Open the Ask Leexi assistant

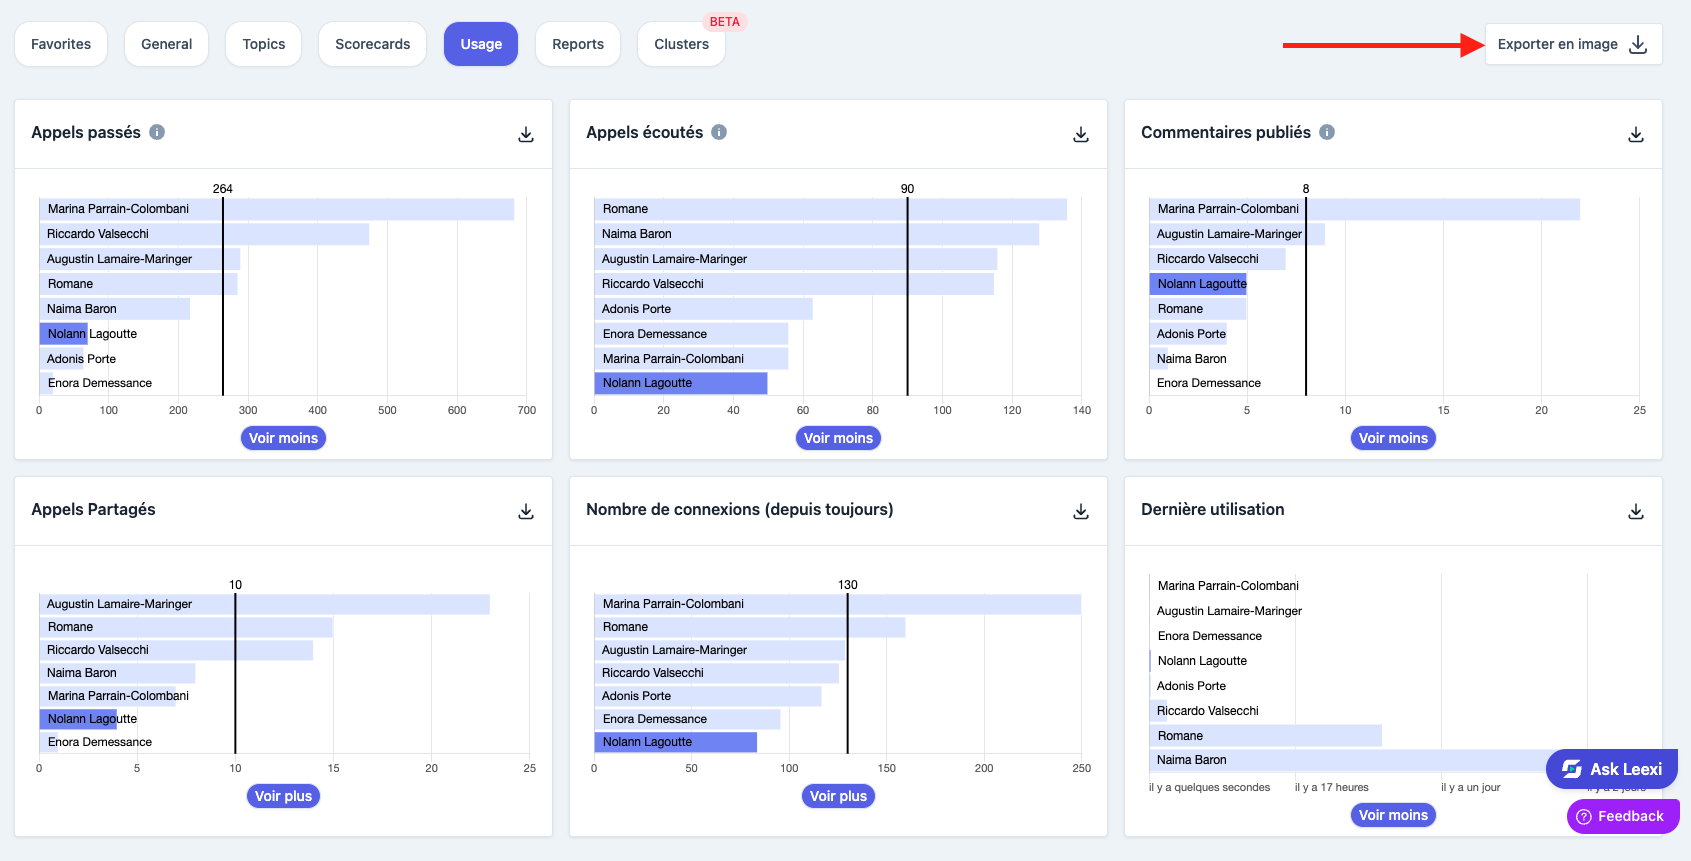(1612, 769)
